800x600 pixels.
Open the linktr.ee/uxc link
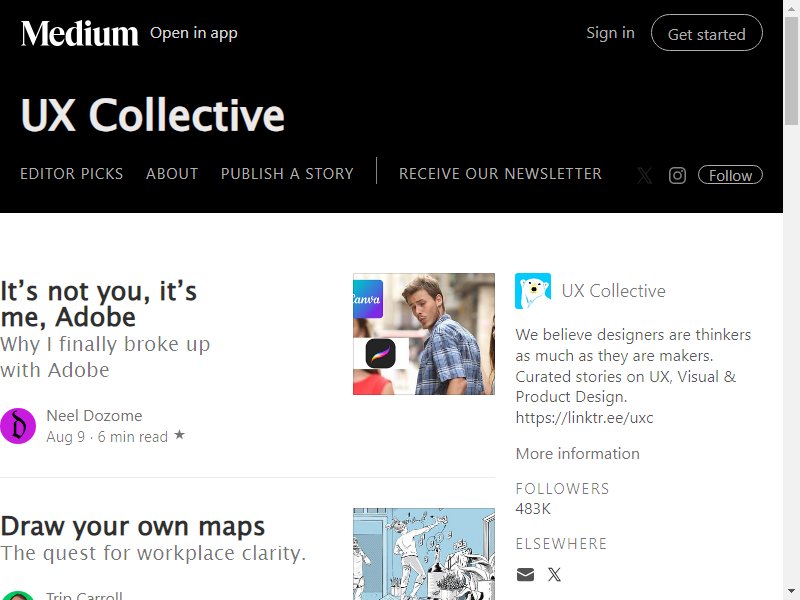click(584, 417)
